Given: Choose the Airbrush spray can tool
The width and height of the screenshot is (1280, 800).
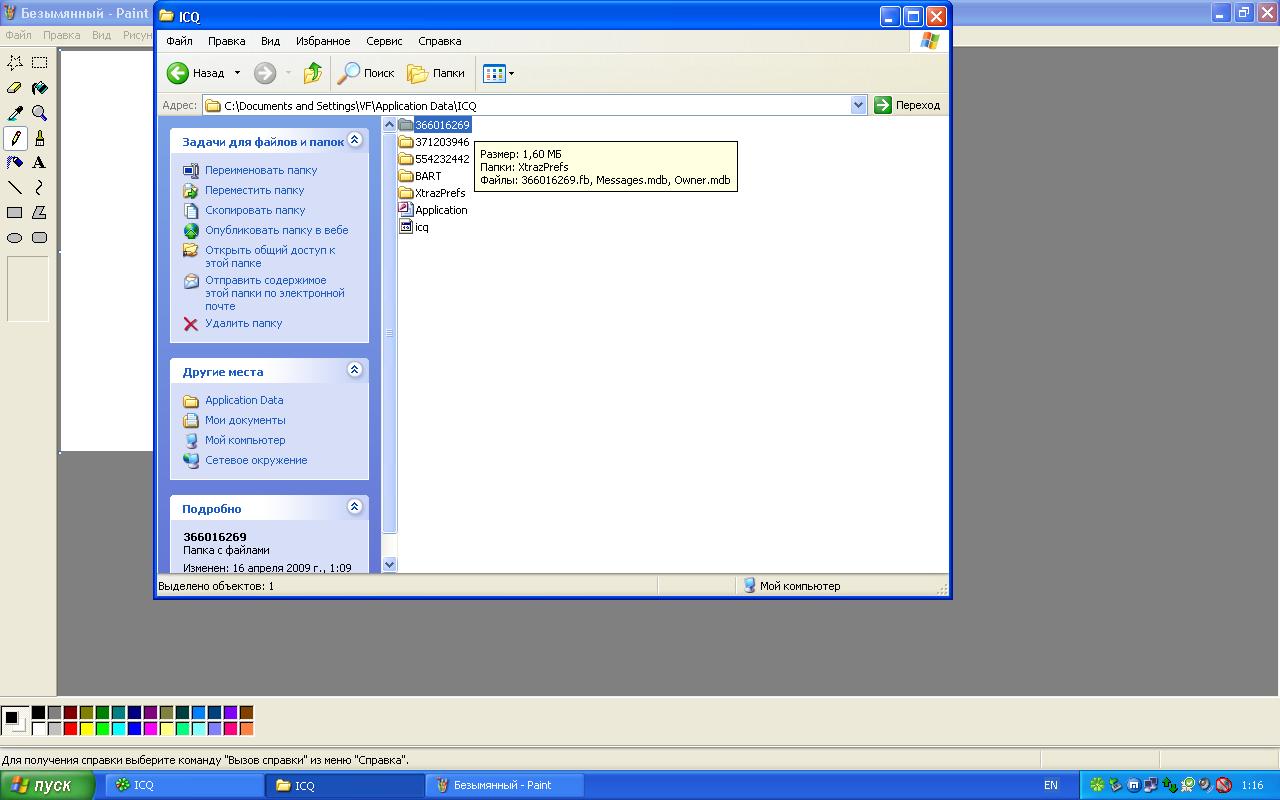Looking at the screenshot, I should click(15, 163).
